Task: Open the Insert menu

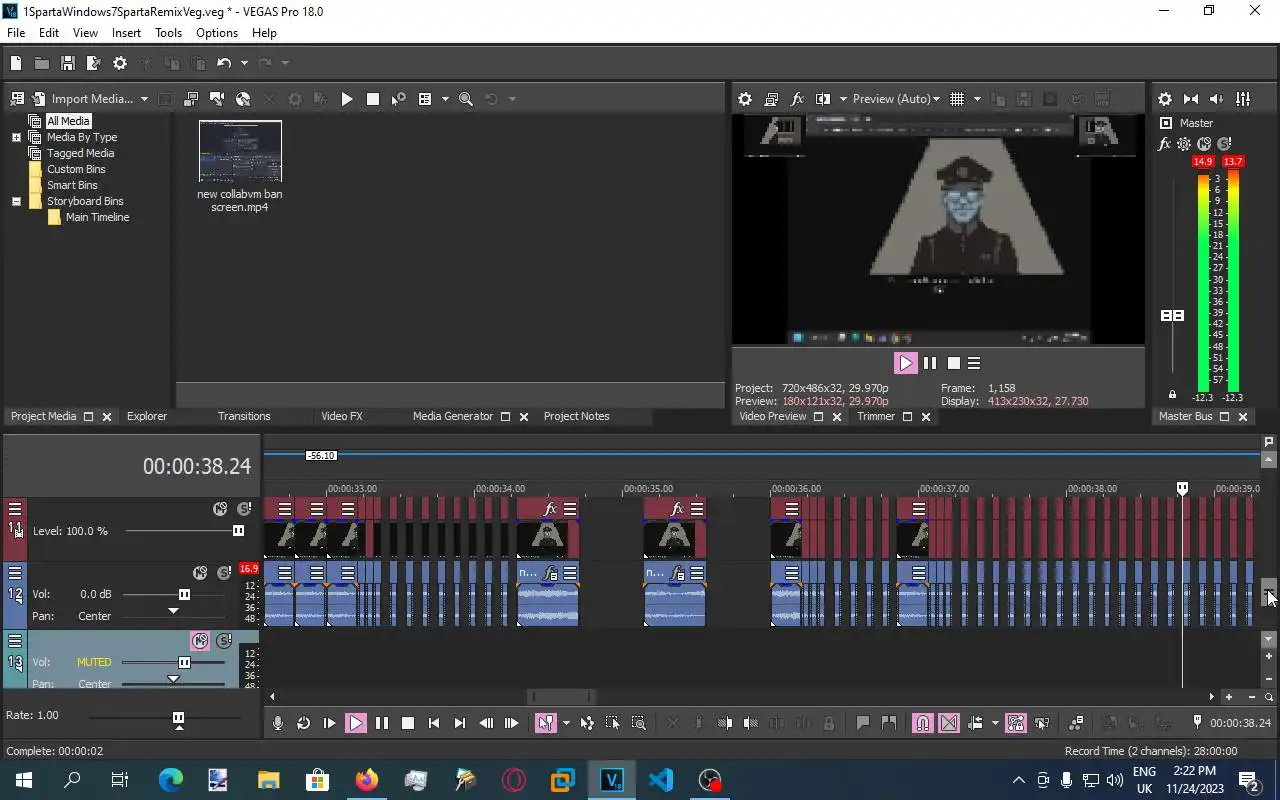Action: click(x=126, y=33)
